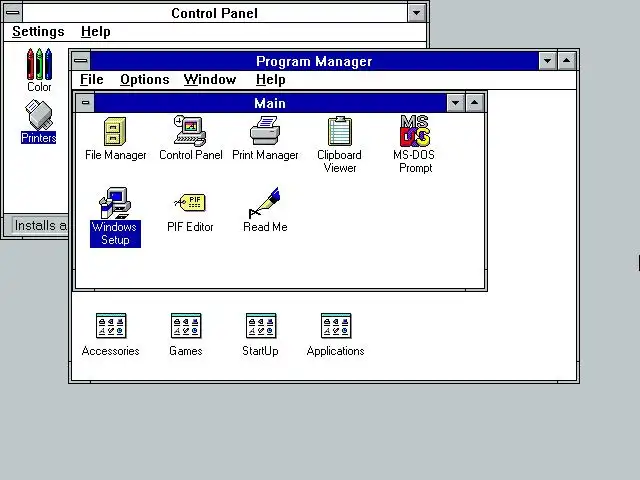Minimize the Control Panel window
Screen dimensions: 640x480
coord(417,13)
